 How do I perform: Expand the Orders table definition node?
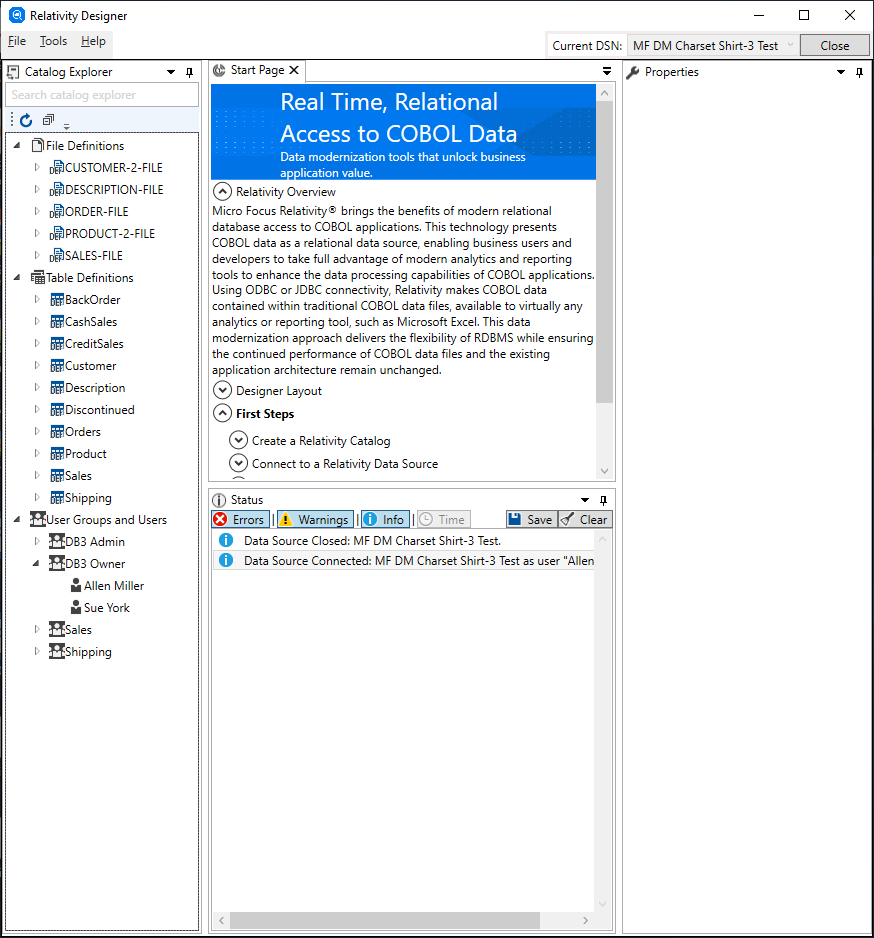point(36,431)
